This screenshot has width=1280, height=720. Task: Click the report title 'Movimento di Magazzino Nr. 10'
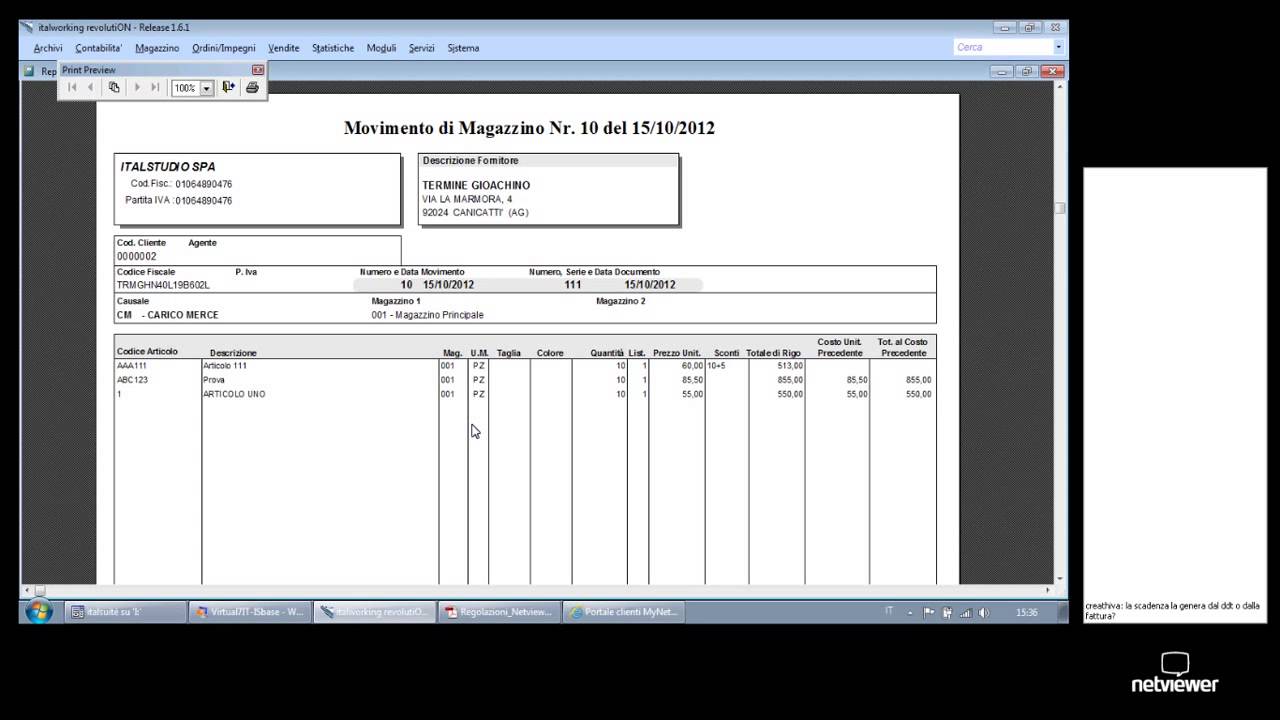[x=529, y=128]
